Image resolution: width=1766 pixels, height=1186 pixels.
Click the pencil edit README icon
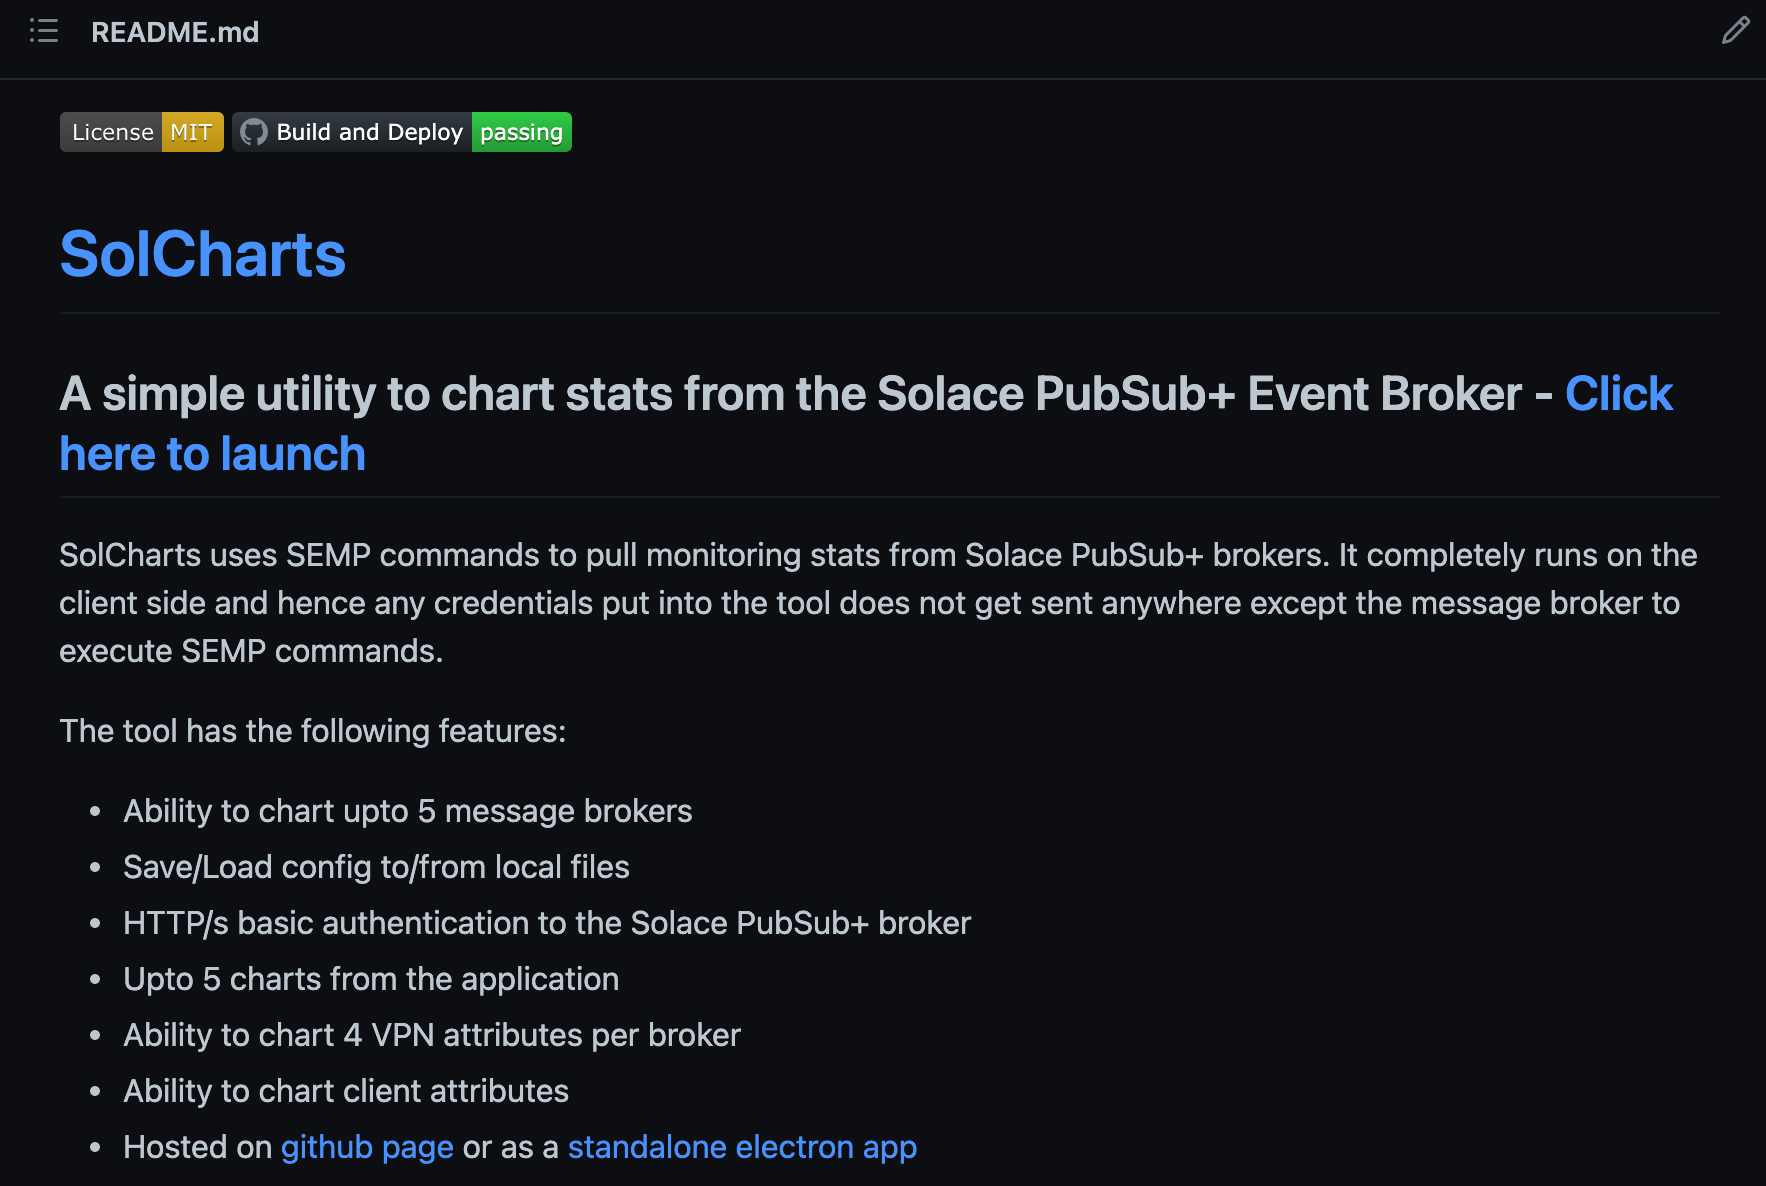[1735, 31]
